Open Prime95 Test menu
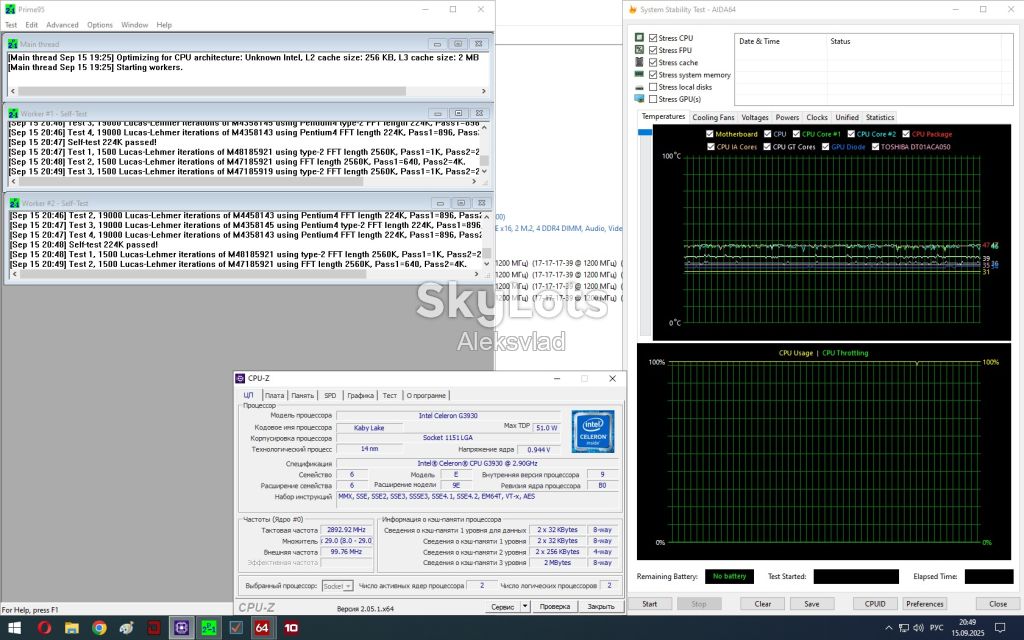This screenshot has width=1024, height=640. 11,25
